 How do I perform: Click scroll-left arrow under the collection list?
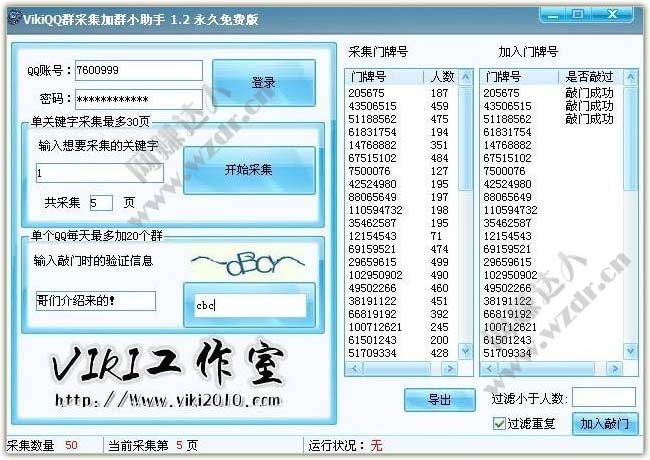pyautogui.click(x=354, y=368)
